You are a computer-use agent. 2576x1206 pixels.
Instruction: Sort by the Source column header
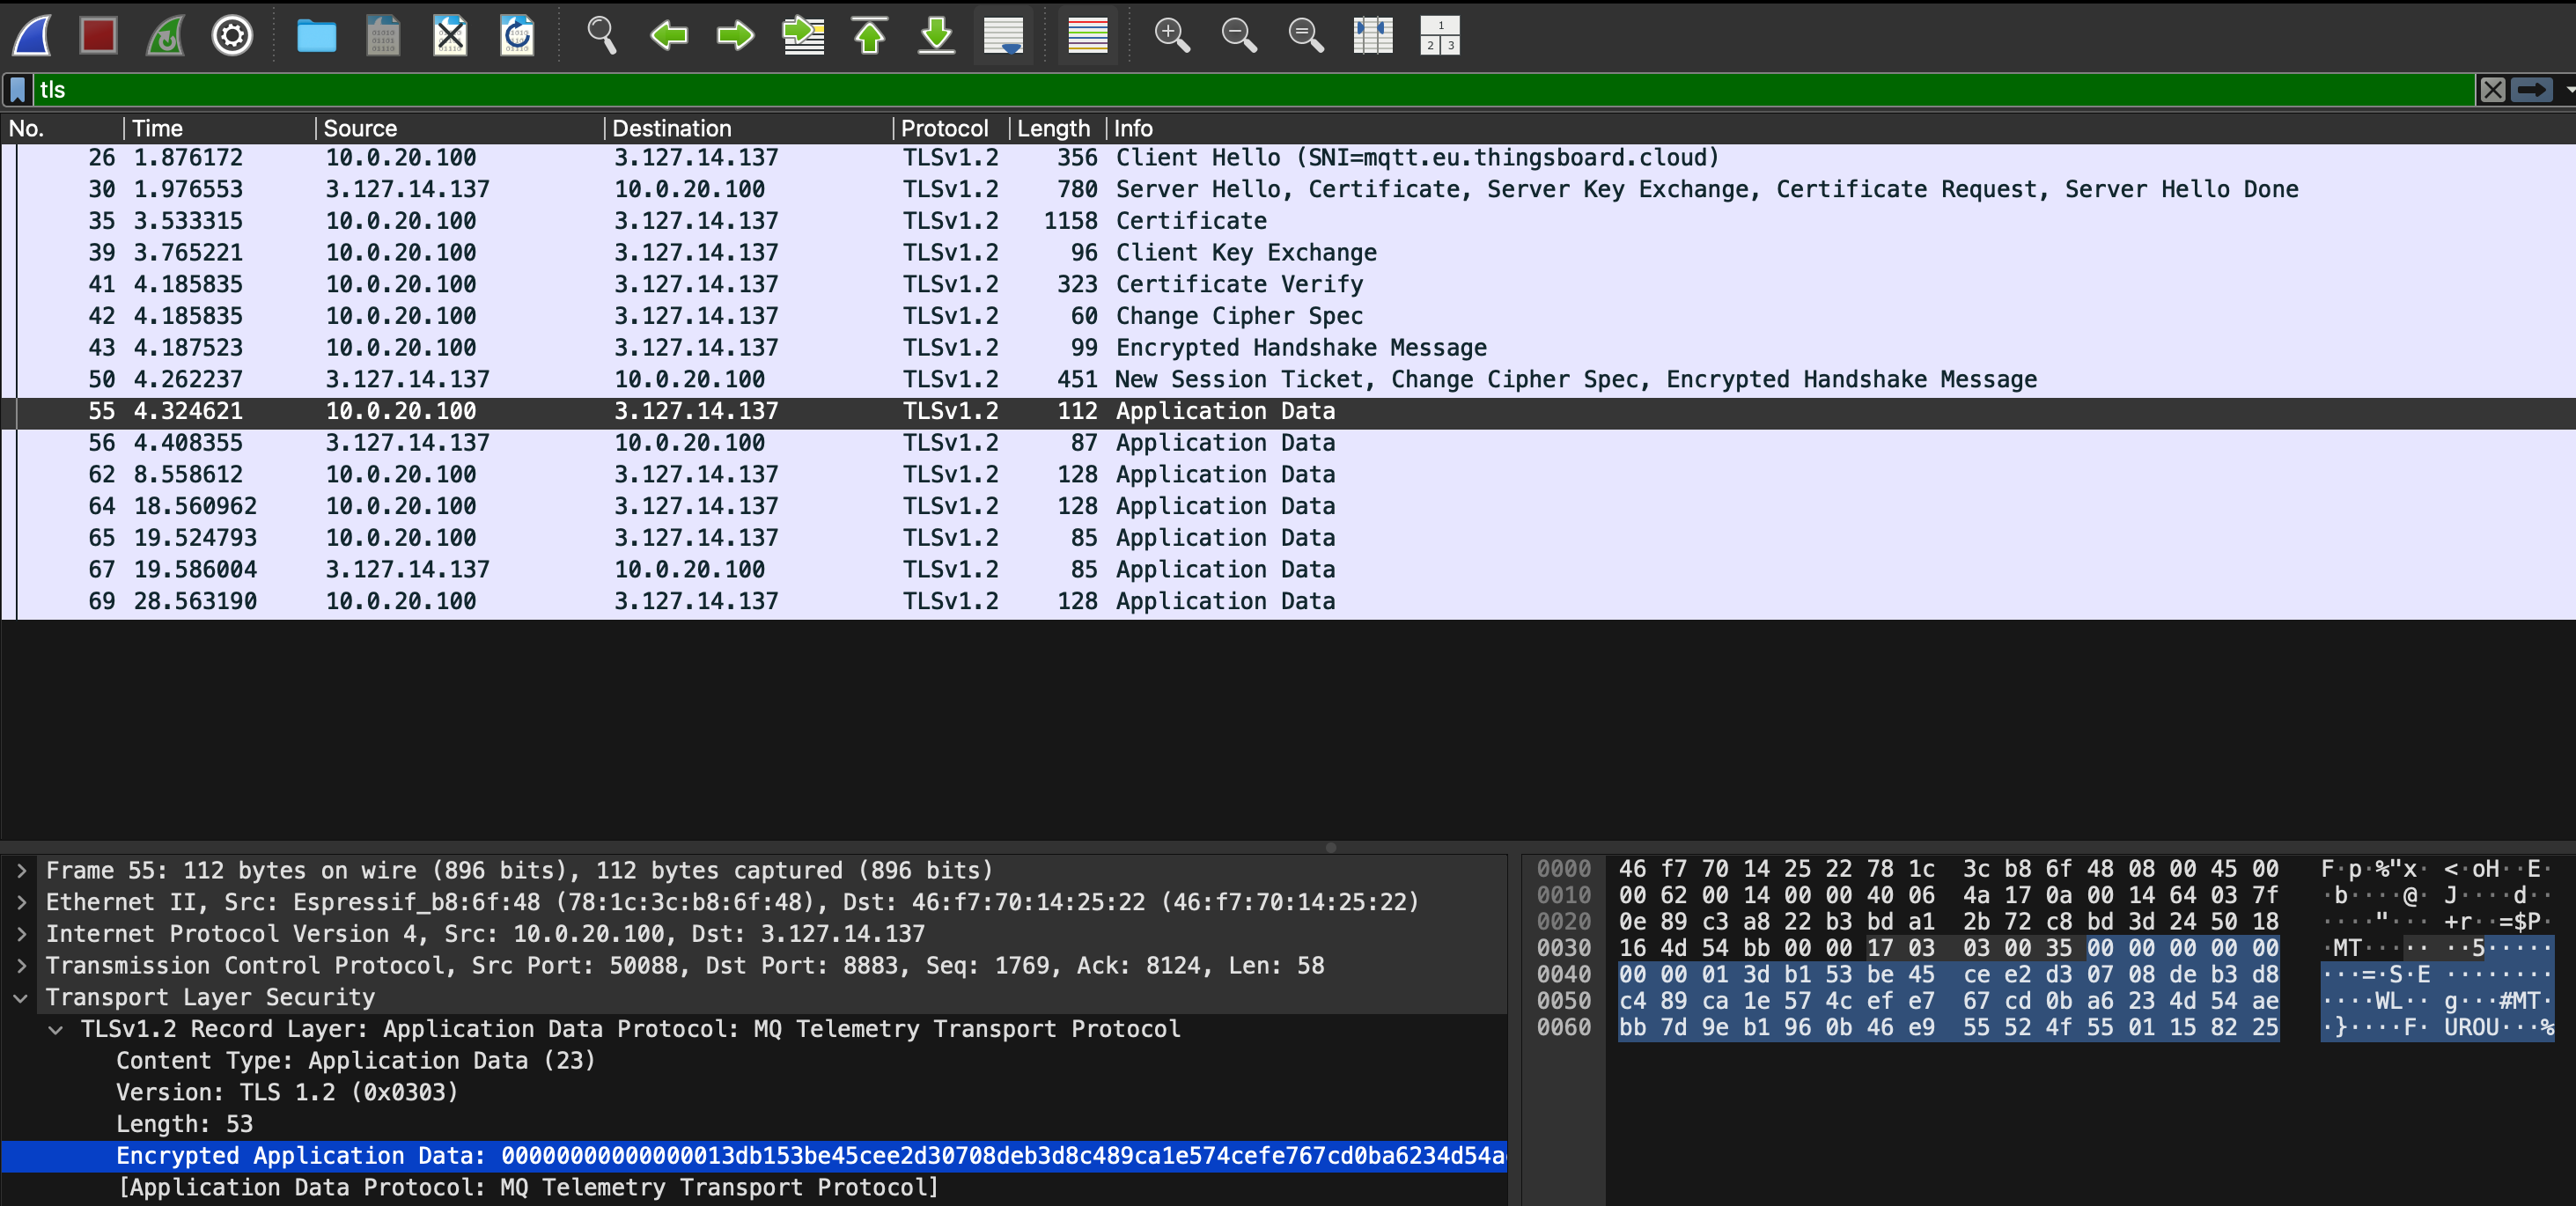click(460, 128)
